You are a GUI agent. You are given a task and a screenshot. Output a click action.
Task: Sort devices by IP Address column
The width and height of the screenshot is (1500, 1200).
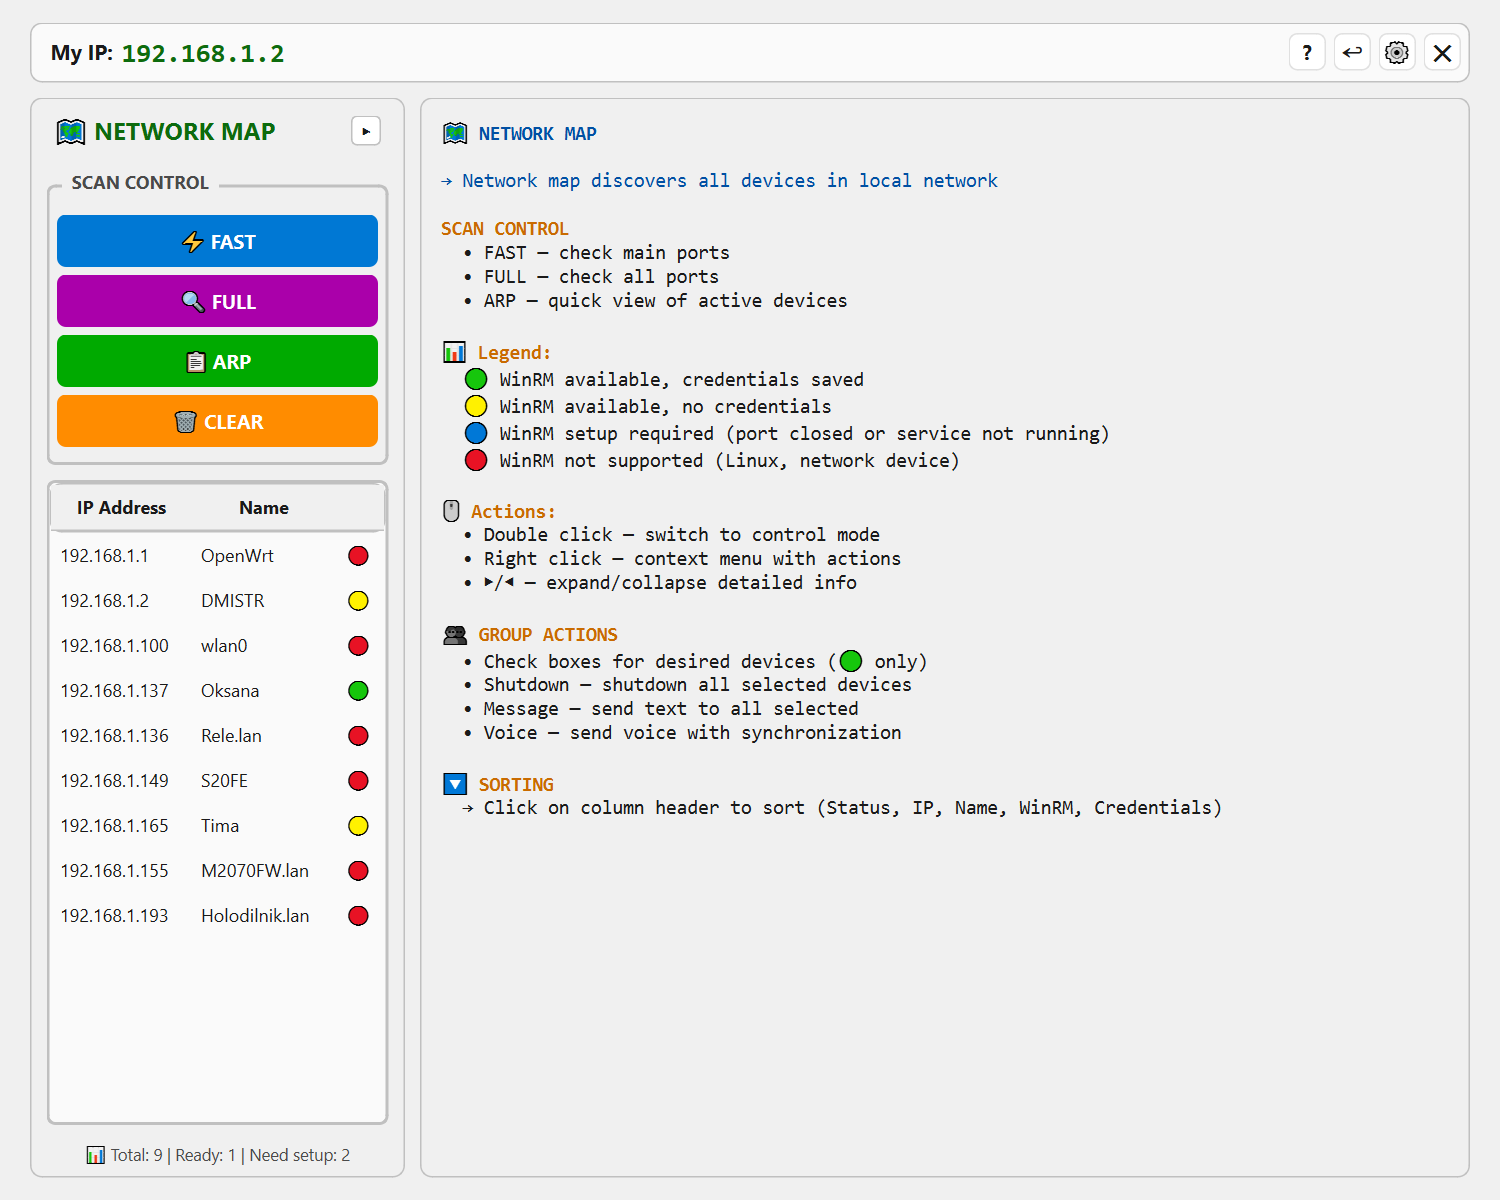121,508
